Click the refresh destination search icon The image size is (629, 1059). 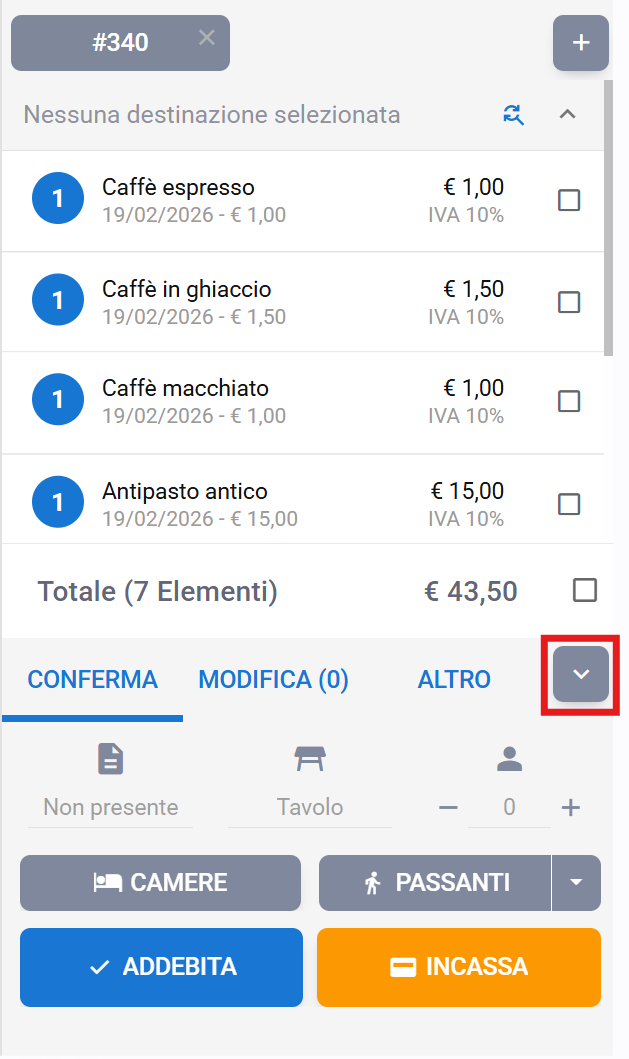click(514, 114)
